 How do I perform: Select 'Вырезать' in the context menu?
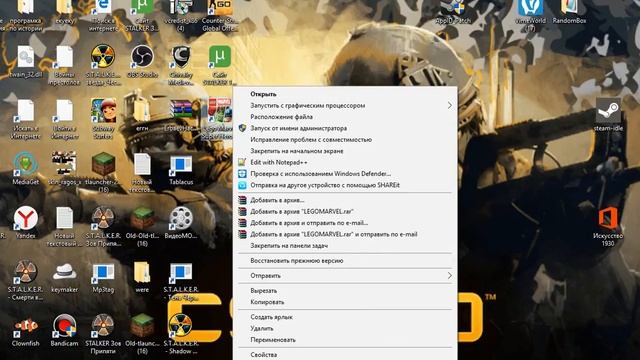345,291
